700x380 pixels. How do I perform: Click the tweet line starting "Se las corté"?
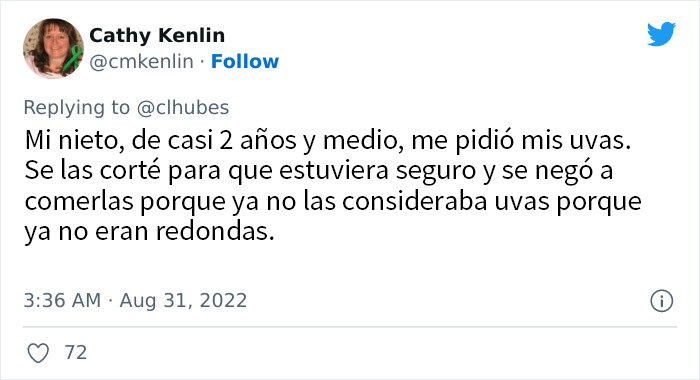319,171
